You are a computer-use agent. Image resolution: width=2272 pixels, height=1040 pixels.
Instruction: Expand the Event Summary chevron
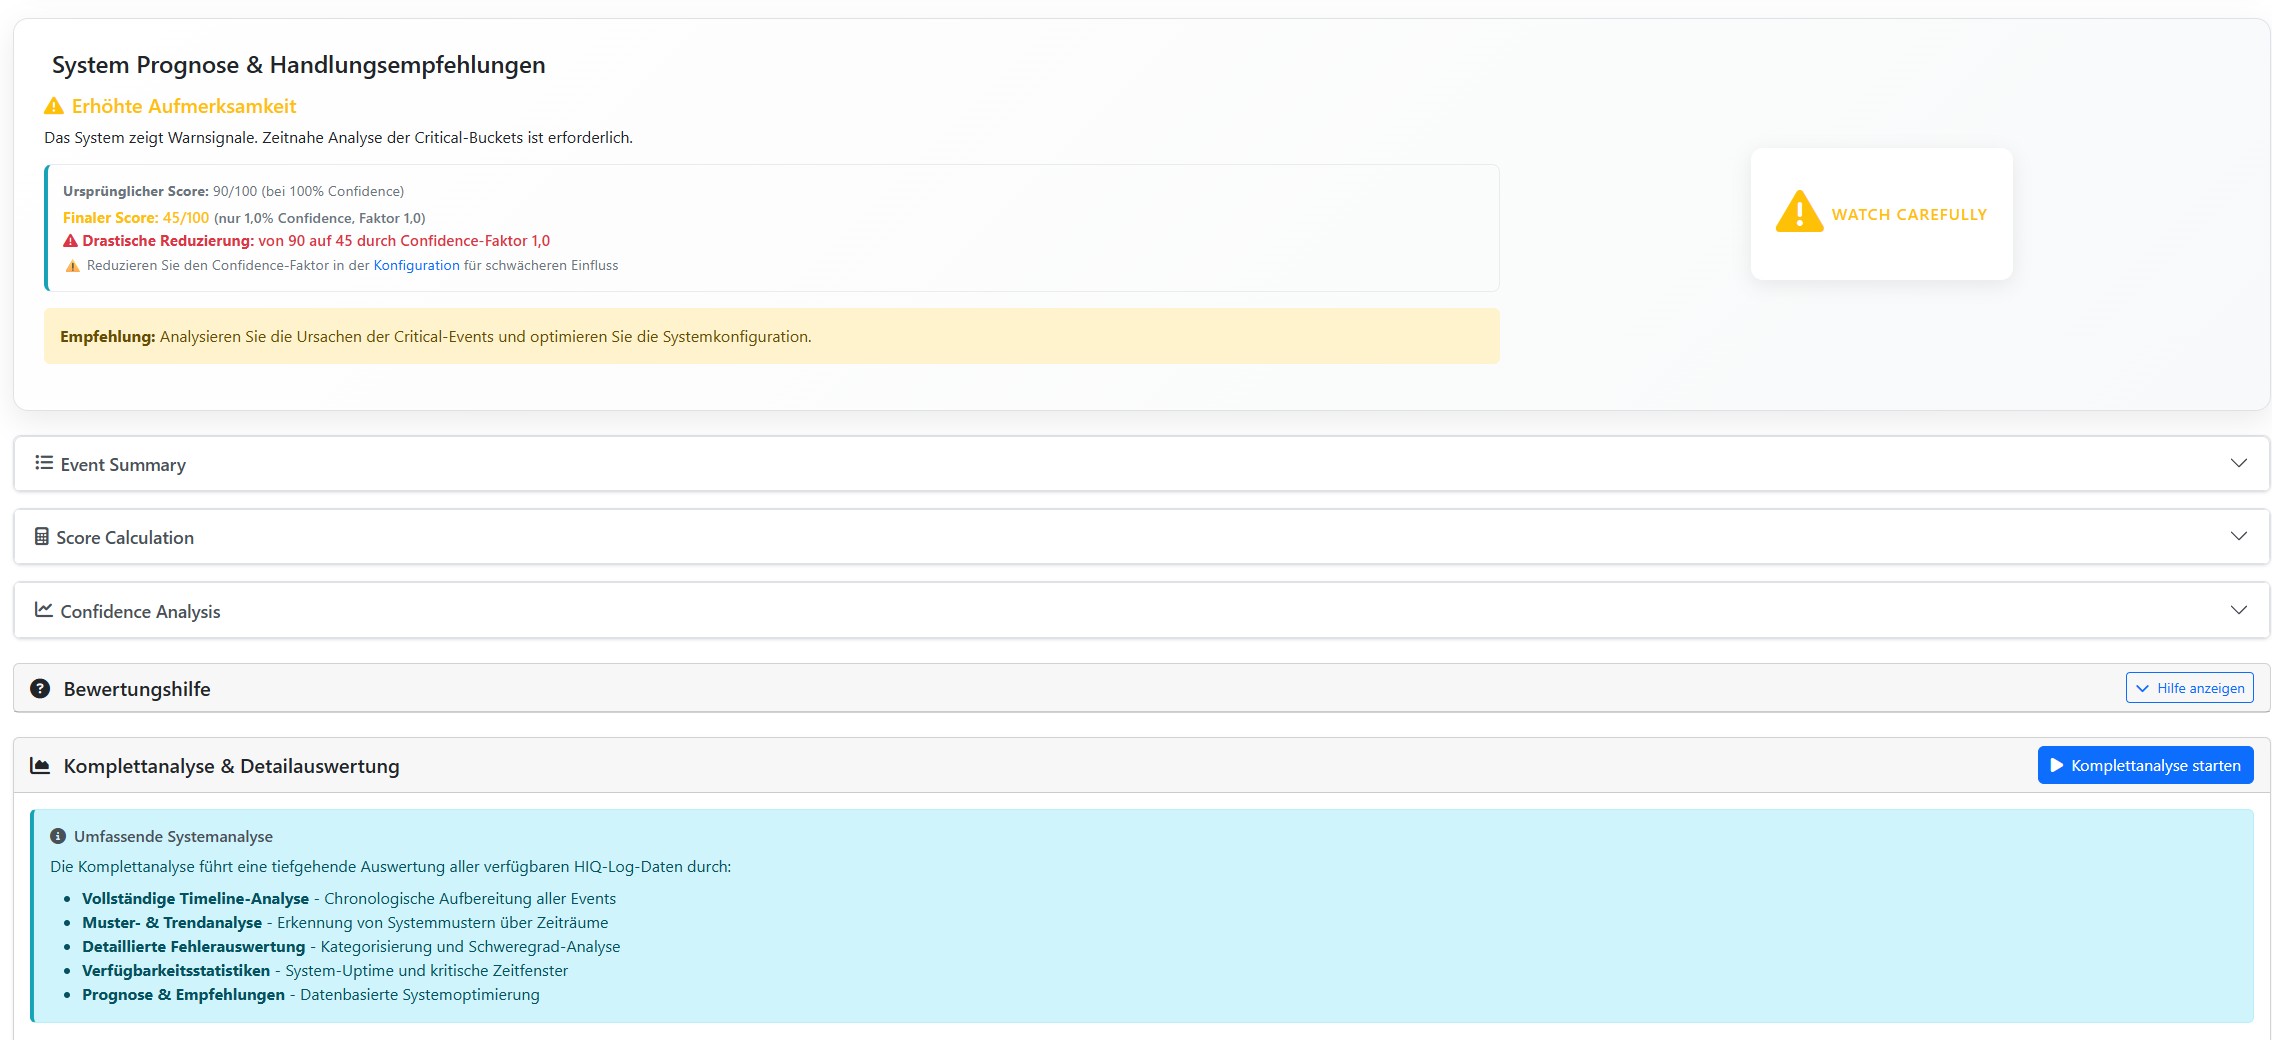click(x=2238, y=463)
